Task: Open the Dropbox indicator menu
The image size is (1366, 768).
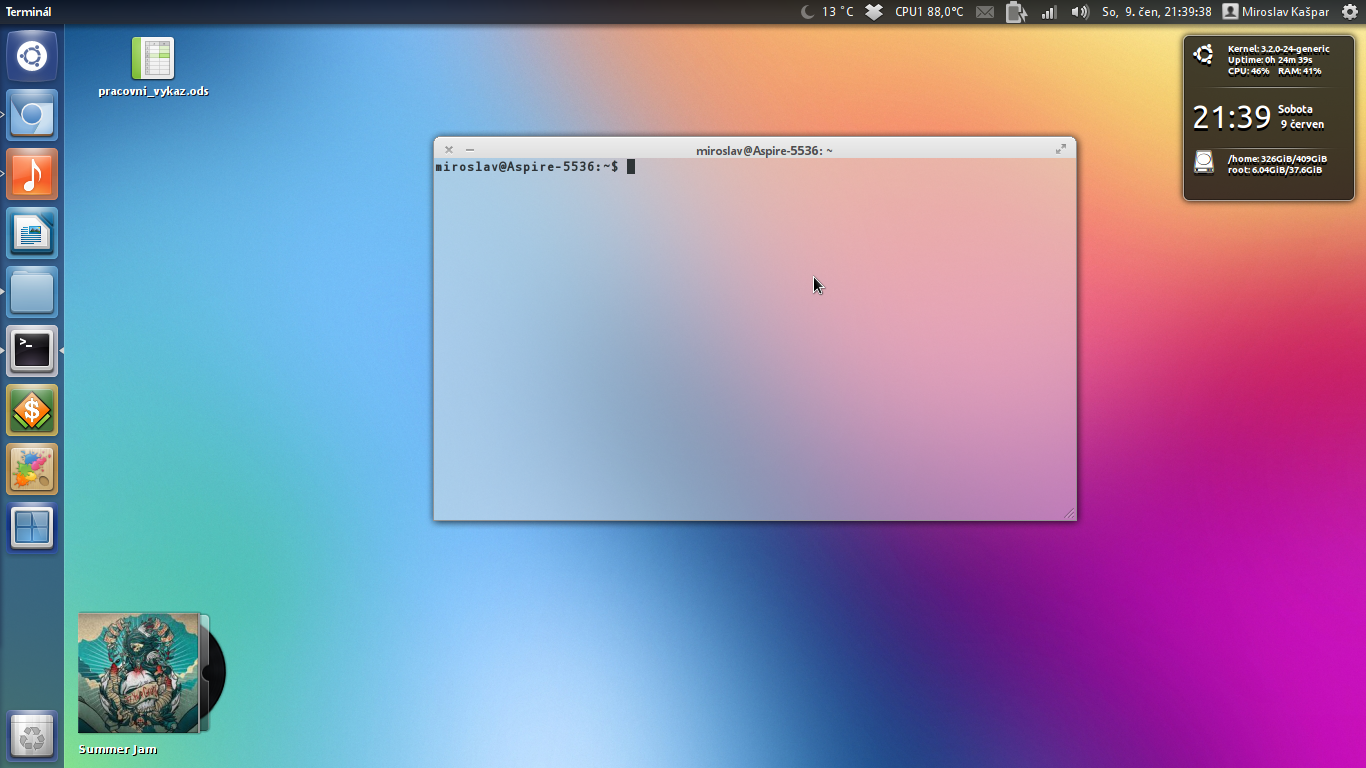Action: (x=874, y=12)
